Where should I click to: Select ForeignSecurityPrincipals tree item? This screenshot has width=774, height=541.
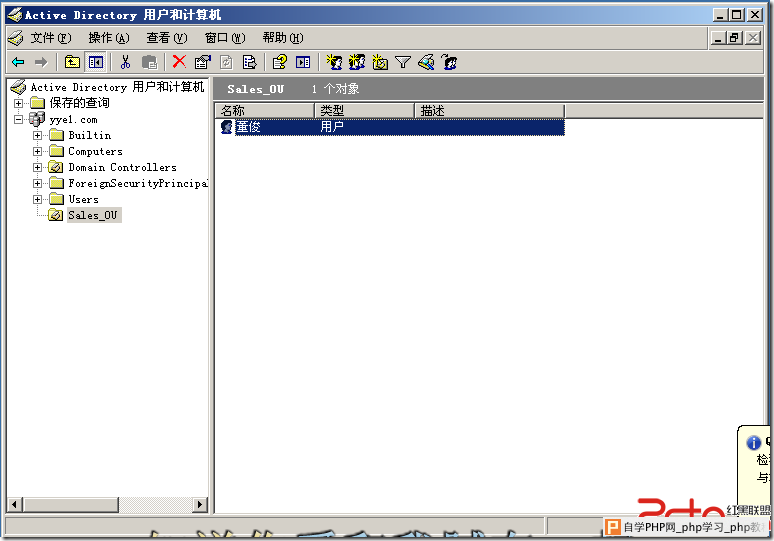tap(138, 184)
